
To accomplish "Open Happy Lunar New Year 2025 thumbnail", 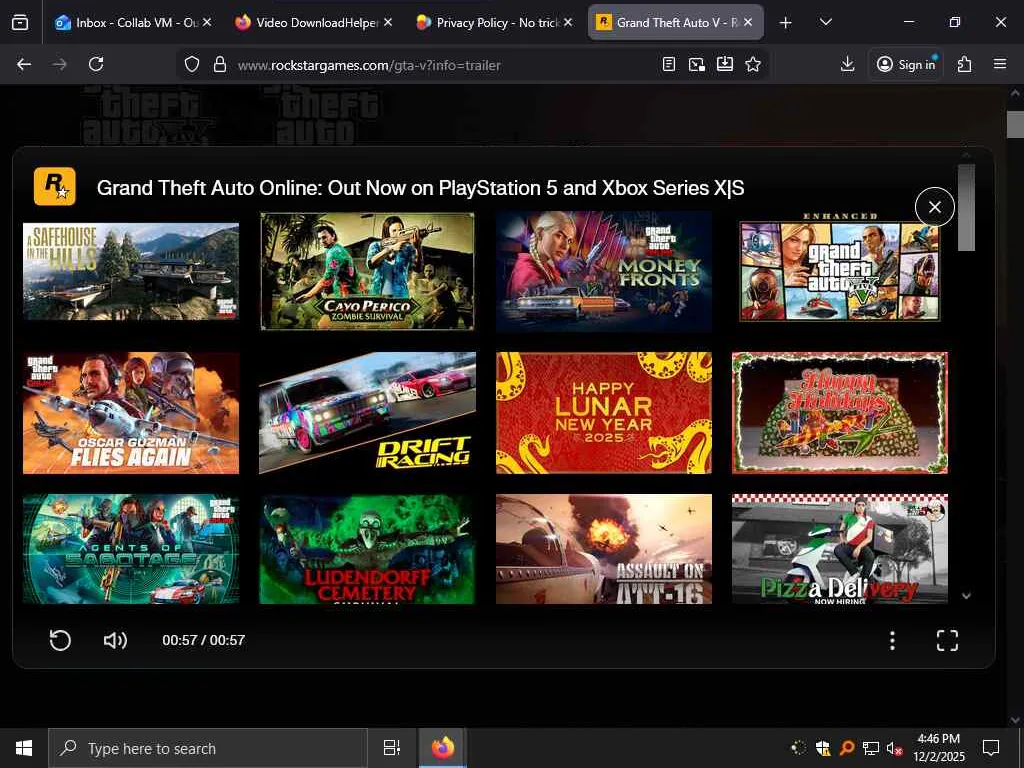I will tap(604, 413).
